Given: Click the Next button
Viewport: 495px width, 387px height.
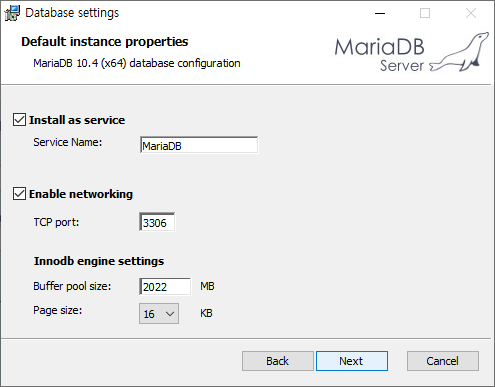Looking at the screenshot, I should (x=352, y=361).
